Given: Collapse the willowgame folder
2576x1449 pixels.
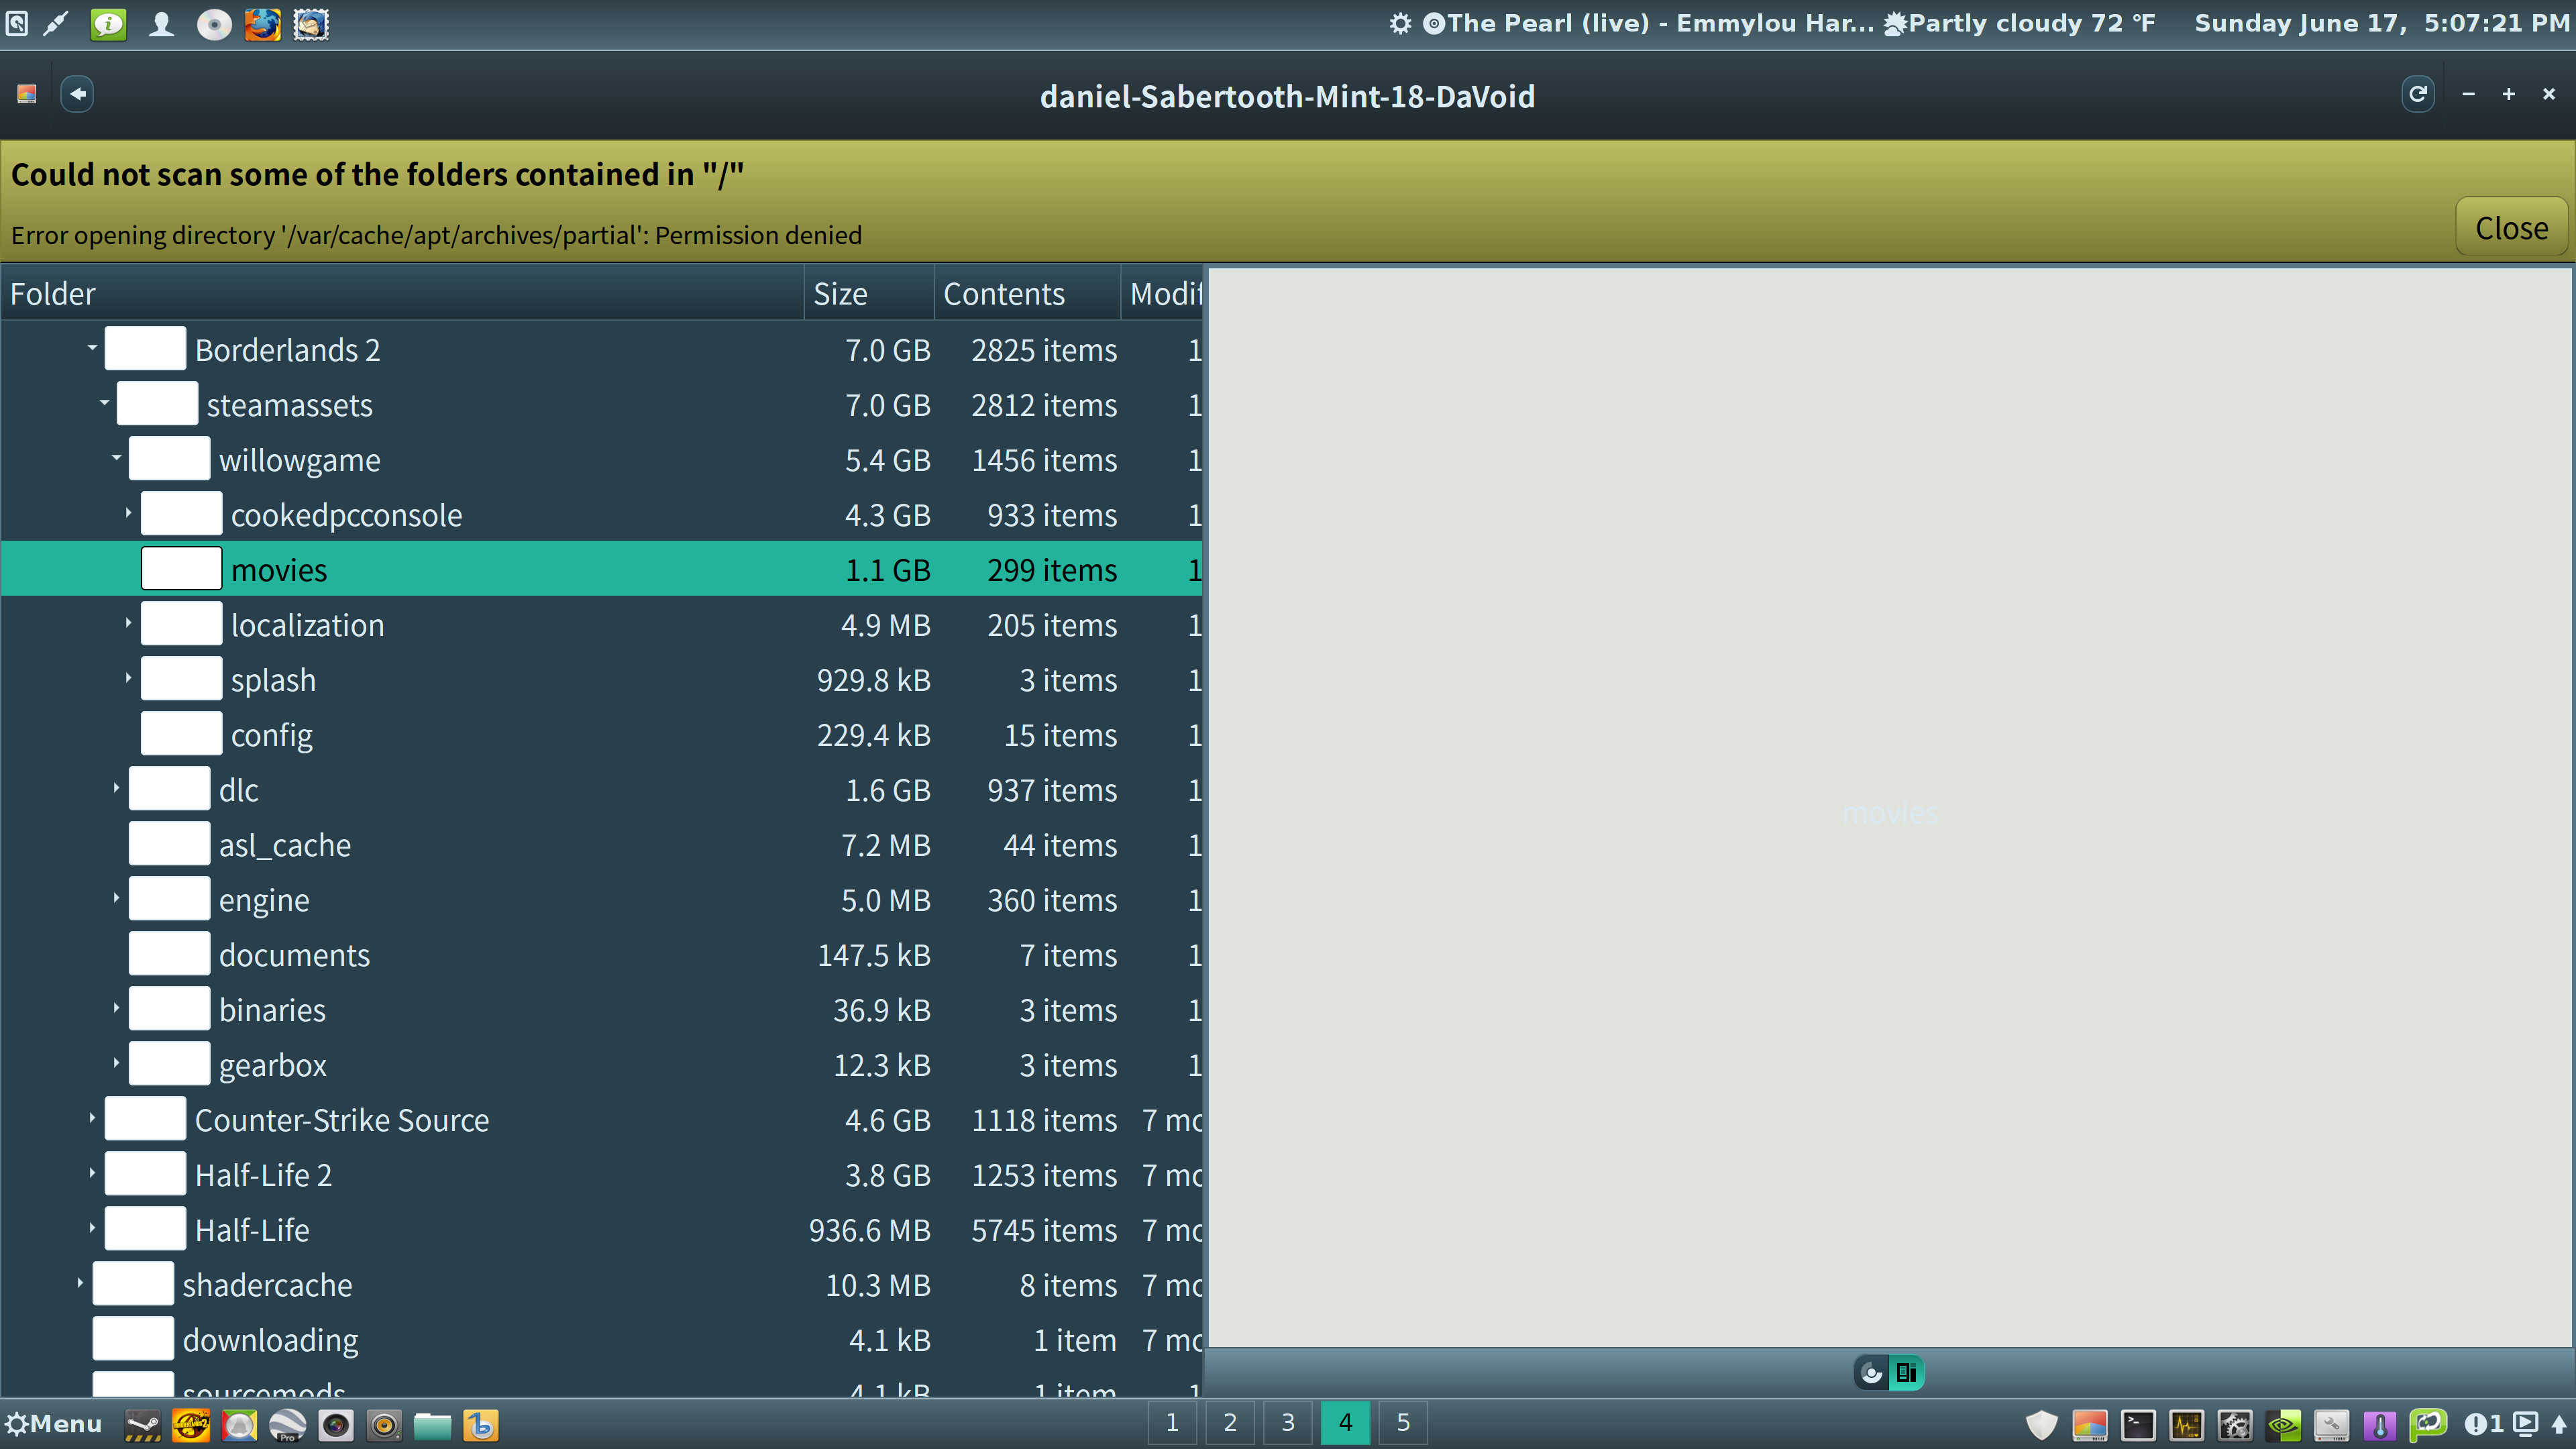Looking at the screenshot, I should tap(116, 459).
